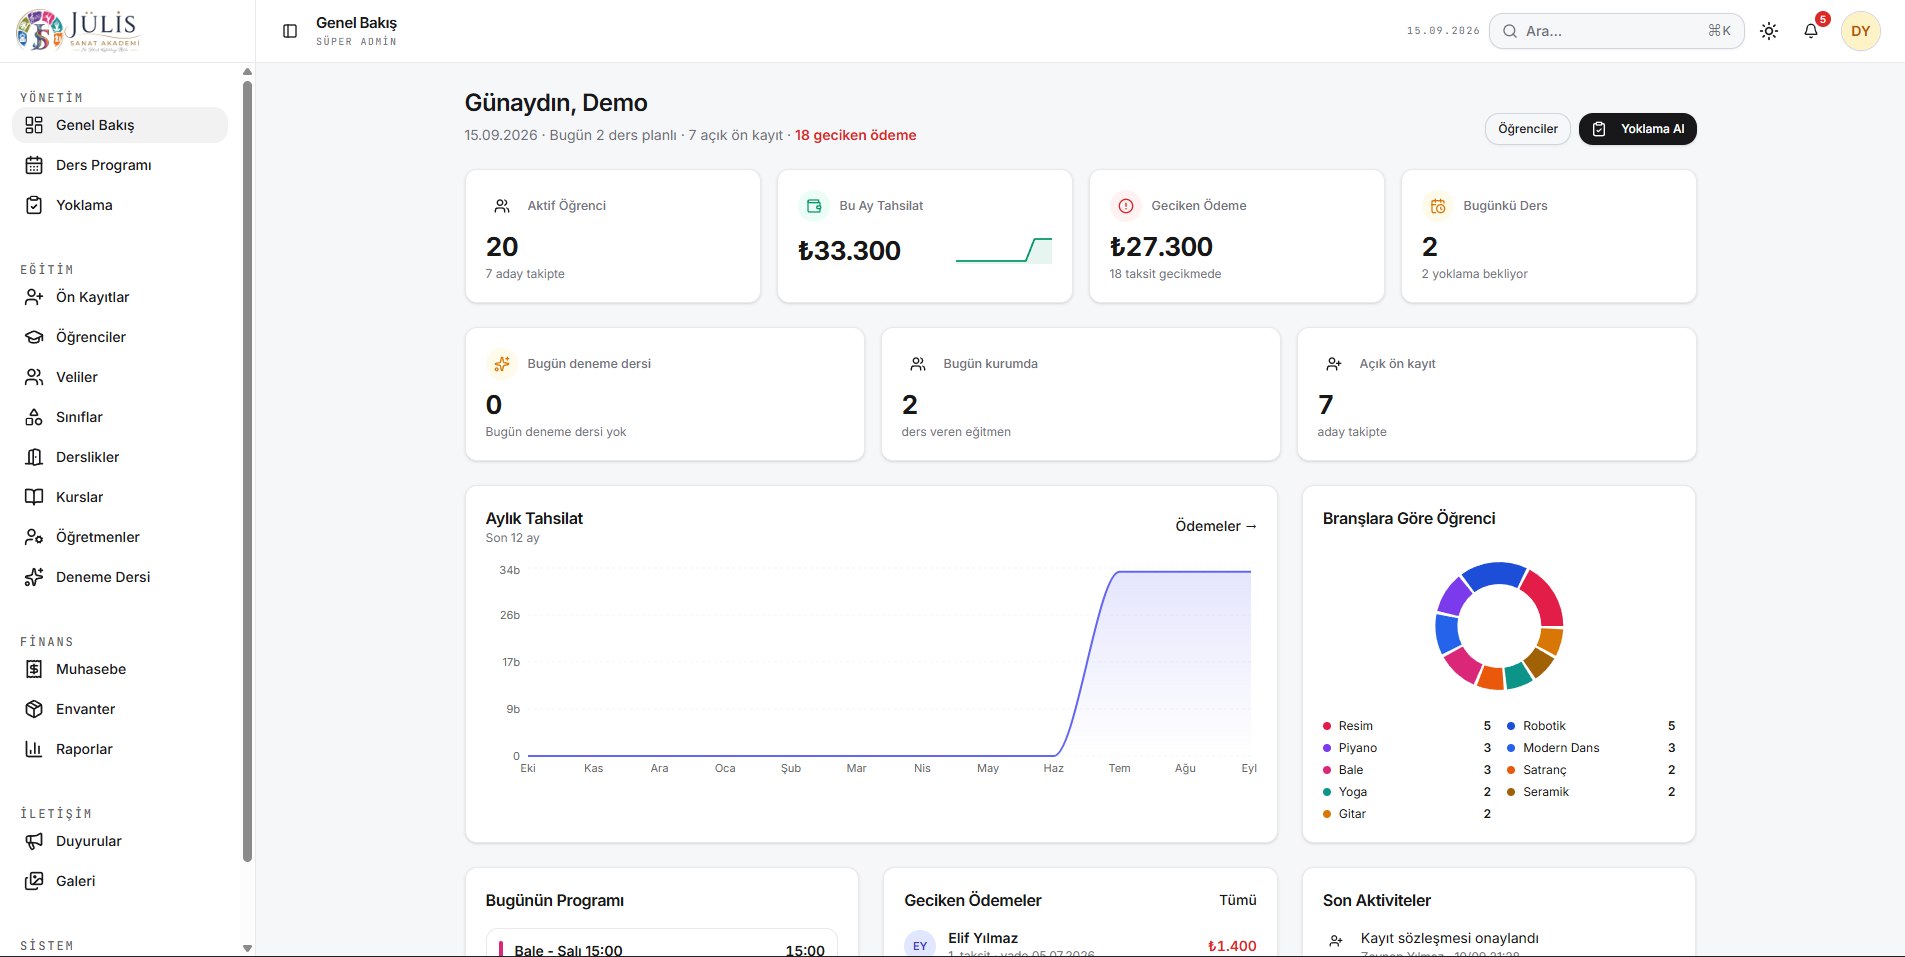This screenshot has width=1905, height=957.
Task: Open the Öğrenciler button near header
Action: [x=1527, y=129]
